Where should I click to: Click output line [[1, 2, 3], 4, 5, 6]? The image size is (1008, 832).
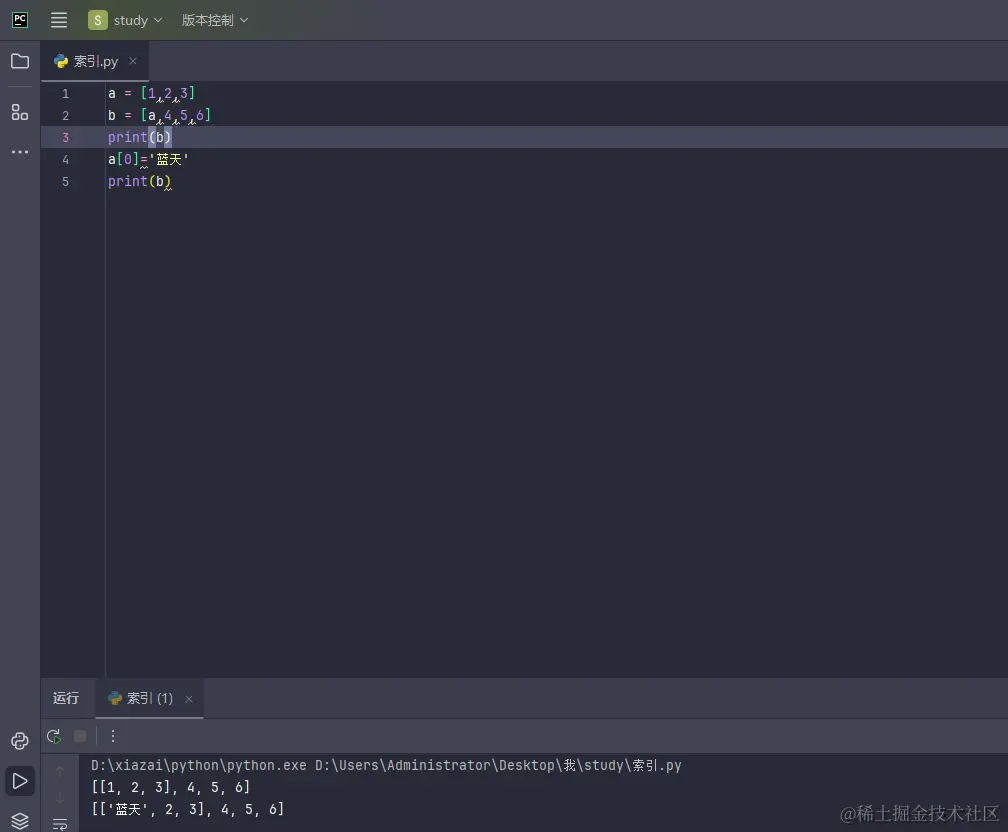(170, 787)
